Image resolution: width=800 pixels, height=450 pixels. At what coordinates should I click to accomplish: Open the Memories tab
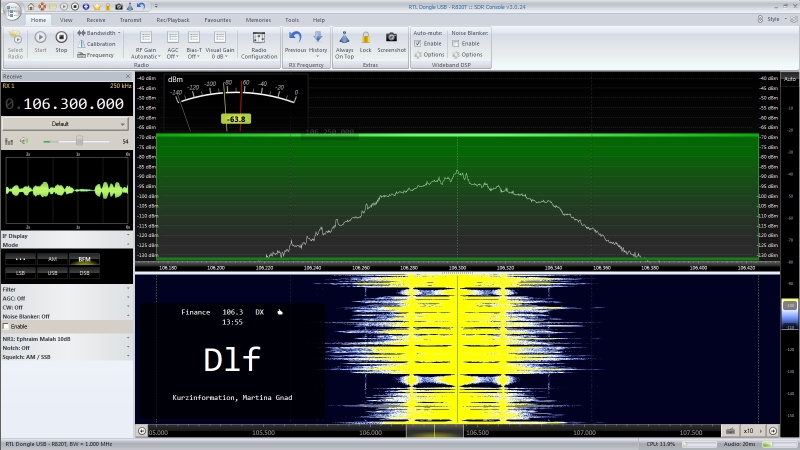258,20
